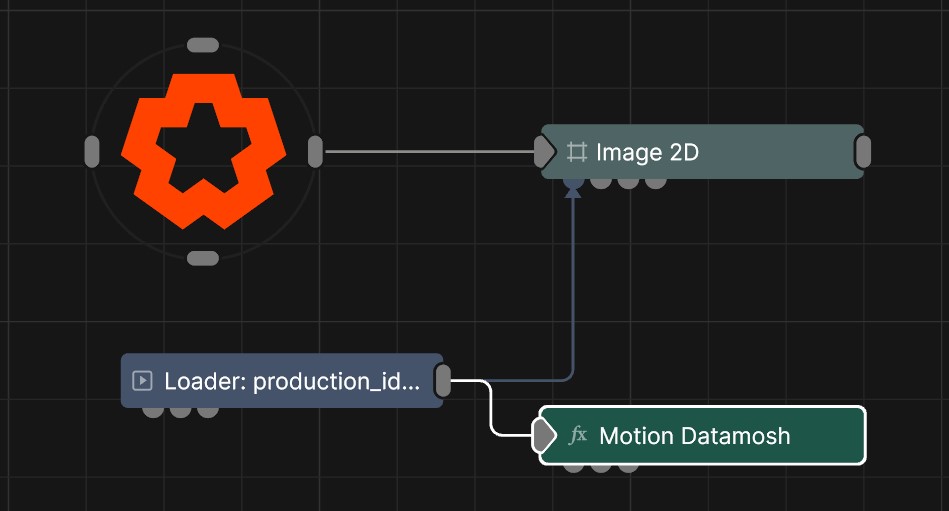Screen dimensions: 949x511
Task: Click the Image 2D right output port
Action: coord(863,152)
